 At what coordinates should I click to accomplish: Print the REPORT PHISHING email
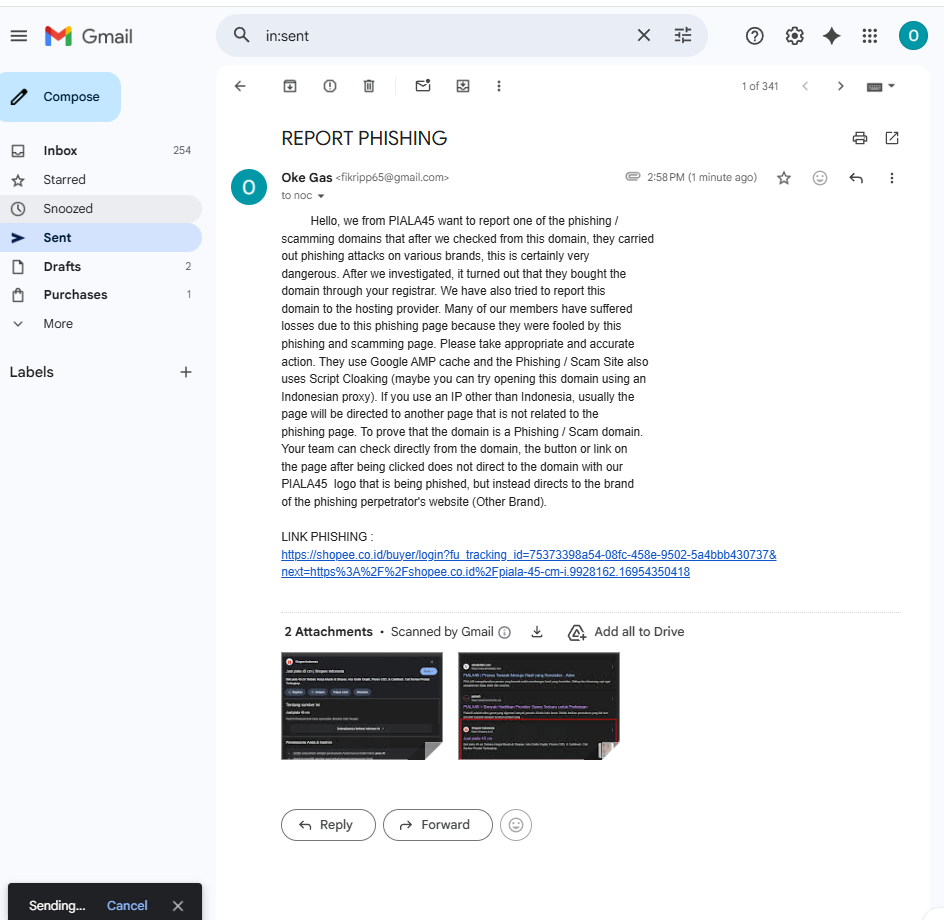pos(860,138)
